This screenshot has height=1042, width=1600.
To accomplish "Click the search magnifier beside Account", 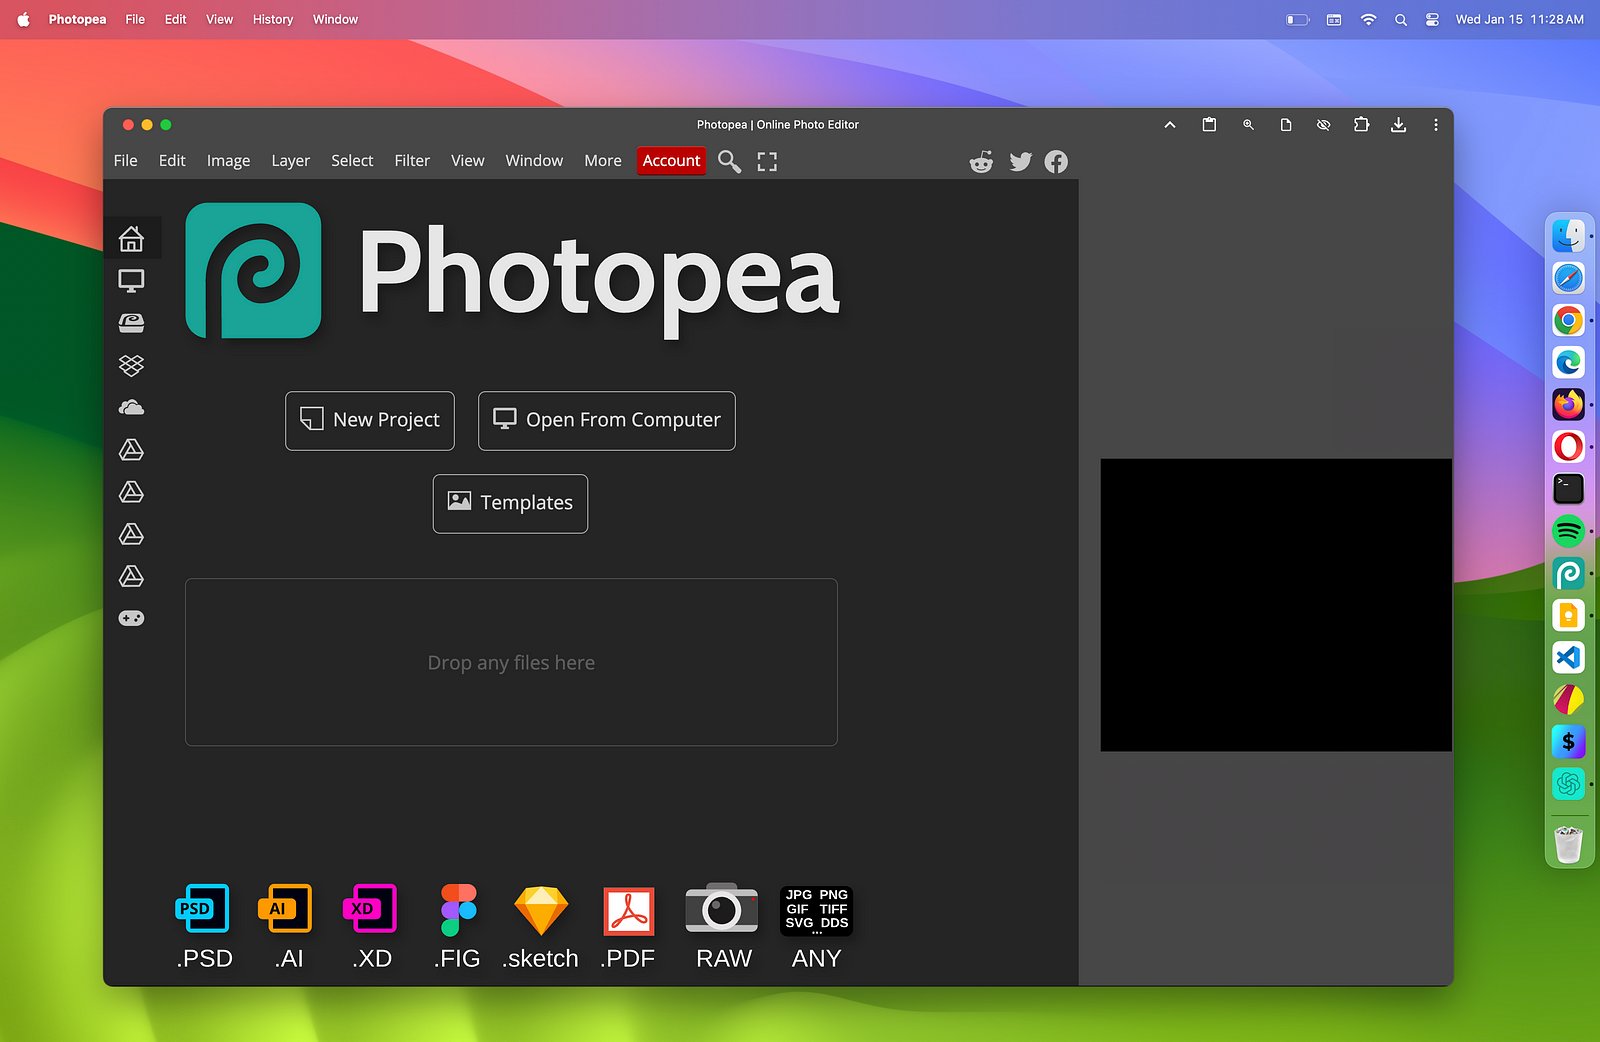I will click(x=730, y=161).
